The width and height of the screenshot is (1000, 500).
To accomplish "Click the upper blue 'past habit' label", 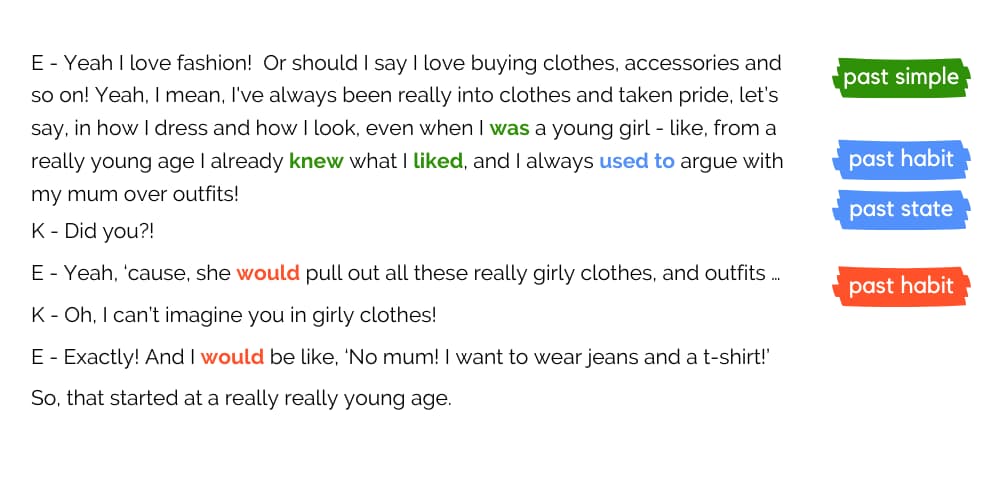I will pyautogui.click(x=900, y=159).
